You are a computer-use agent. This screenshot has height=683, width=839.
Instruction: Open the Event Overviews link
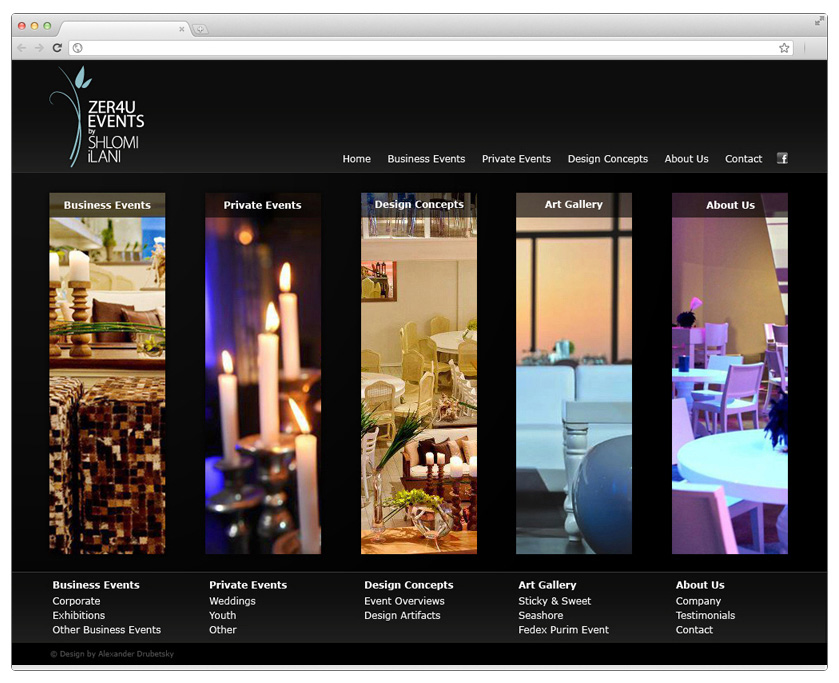coord(404,600)
